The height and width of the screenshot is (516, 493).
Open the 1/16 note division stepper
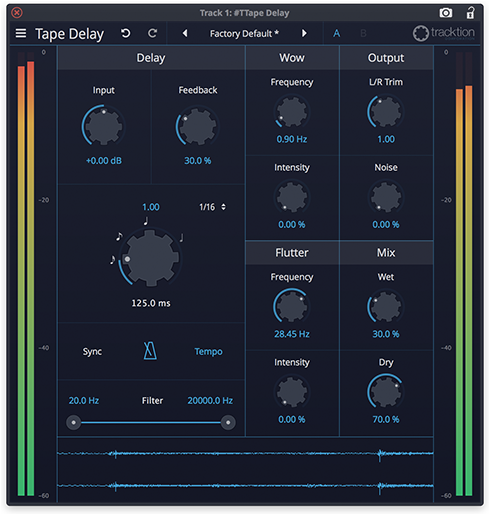click(212, 207)
